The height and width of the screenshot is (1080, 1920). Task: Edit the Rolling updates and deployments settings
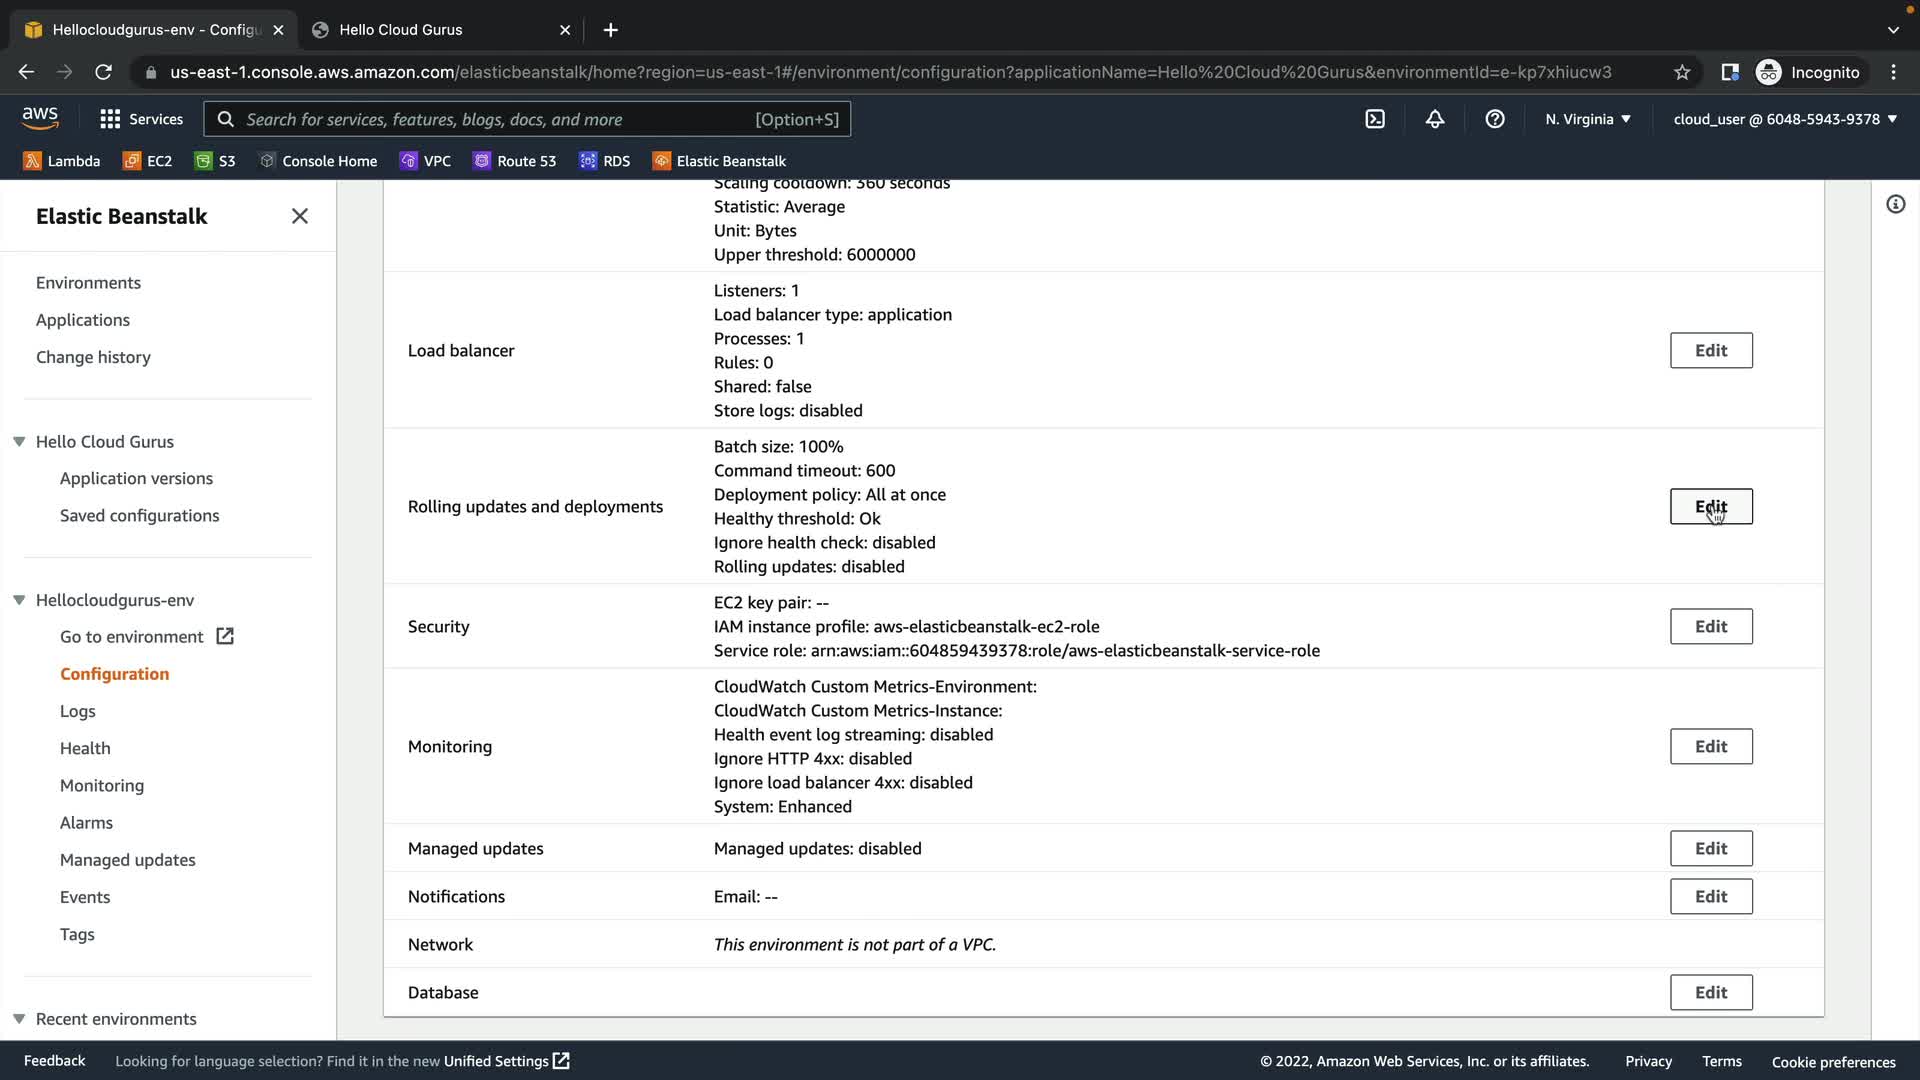click(1710, 507)
